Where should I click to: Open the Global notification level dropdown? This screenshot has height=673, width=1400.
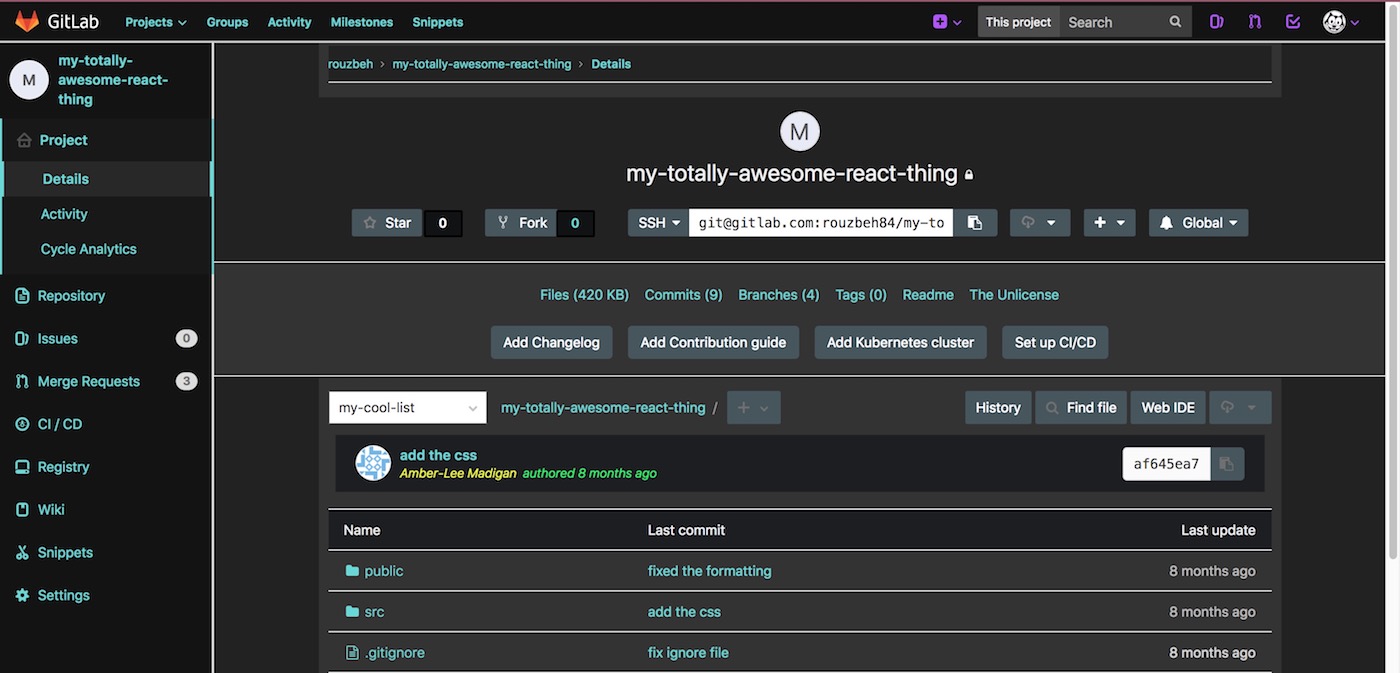(x=1198, y=222)
